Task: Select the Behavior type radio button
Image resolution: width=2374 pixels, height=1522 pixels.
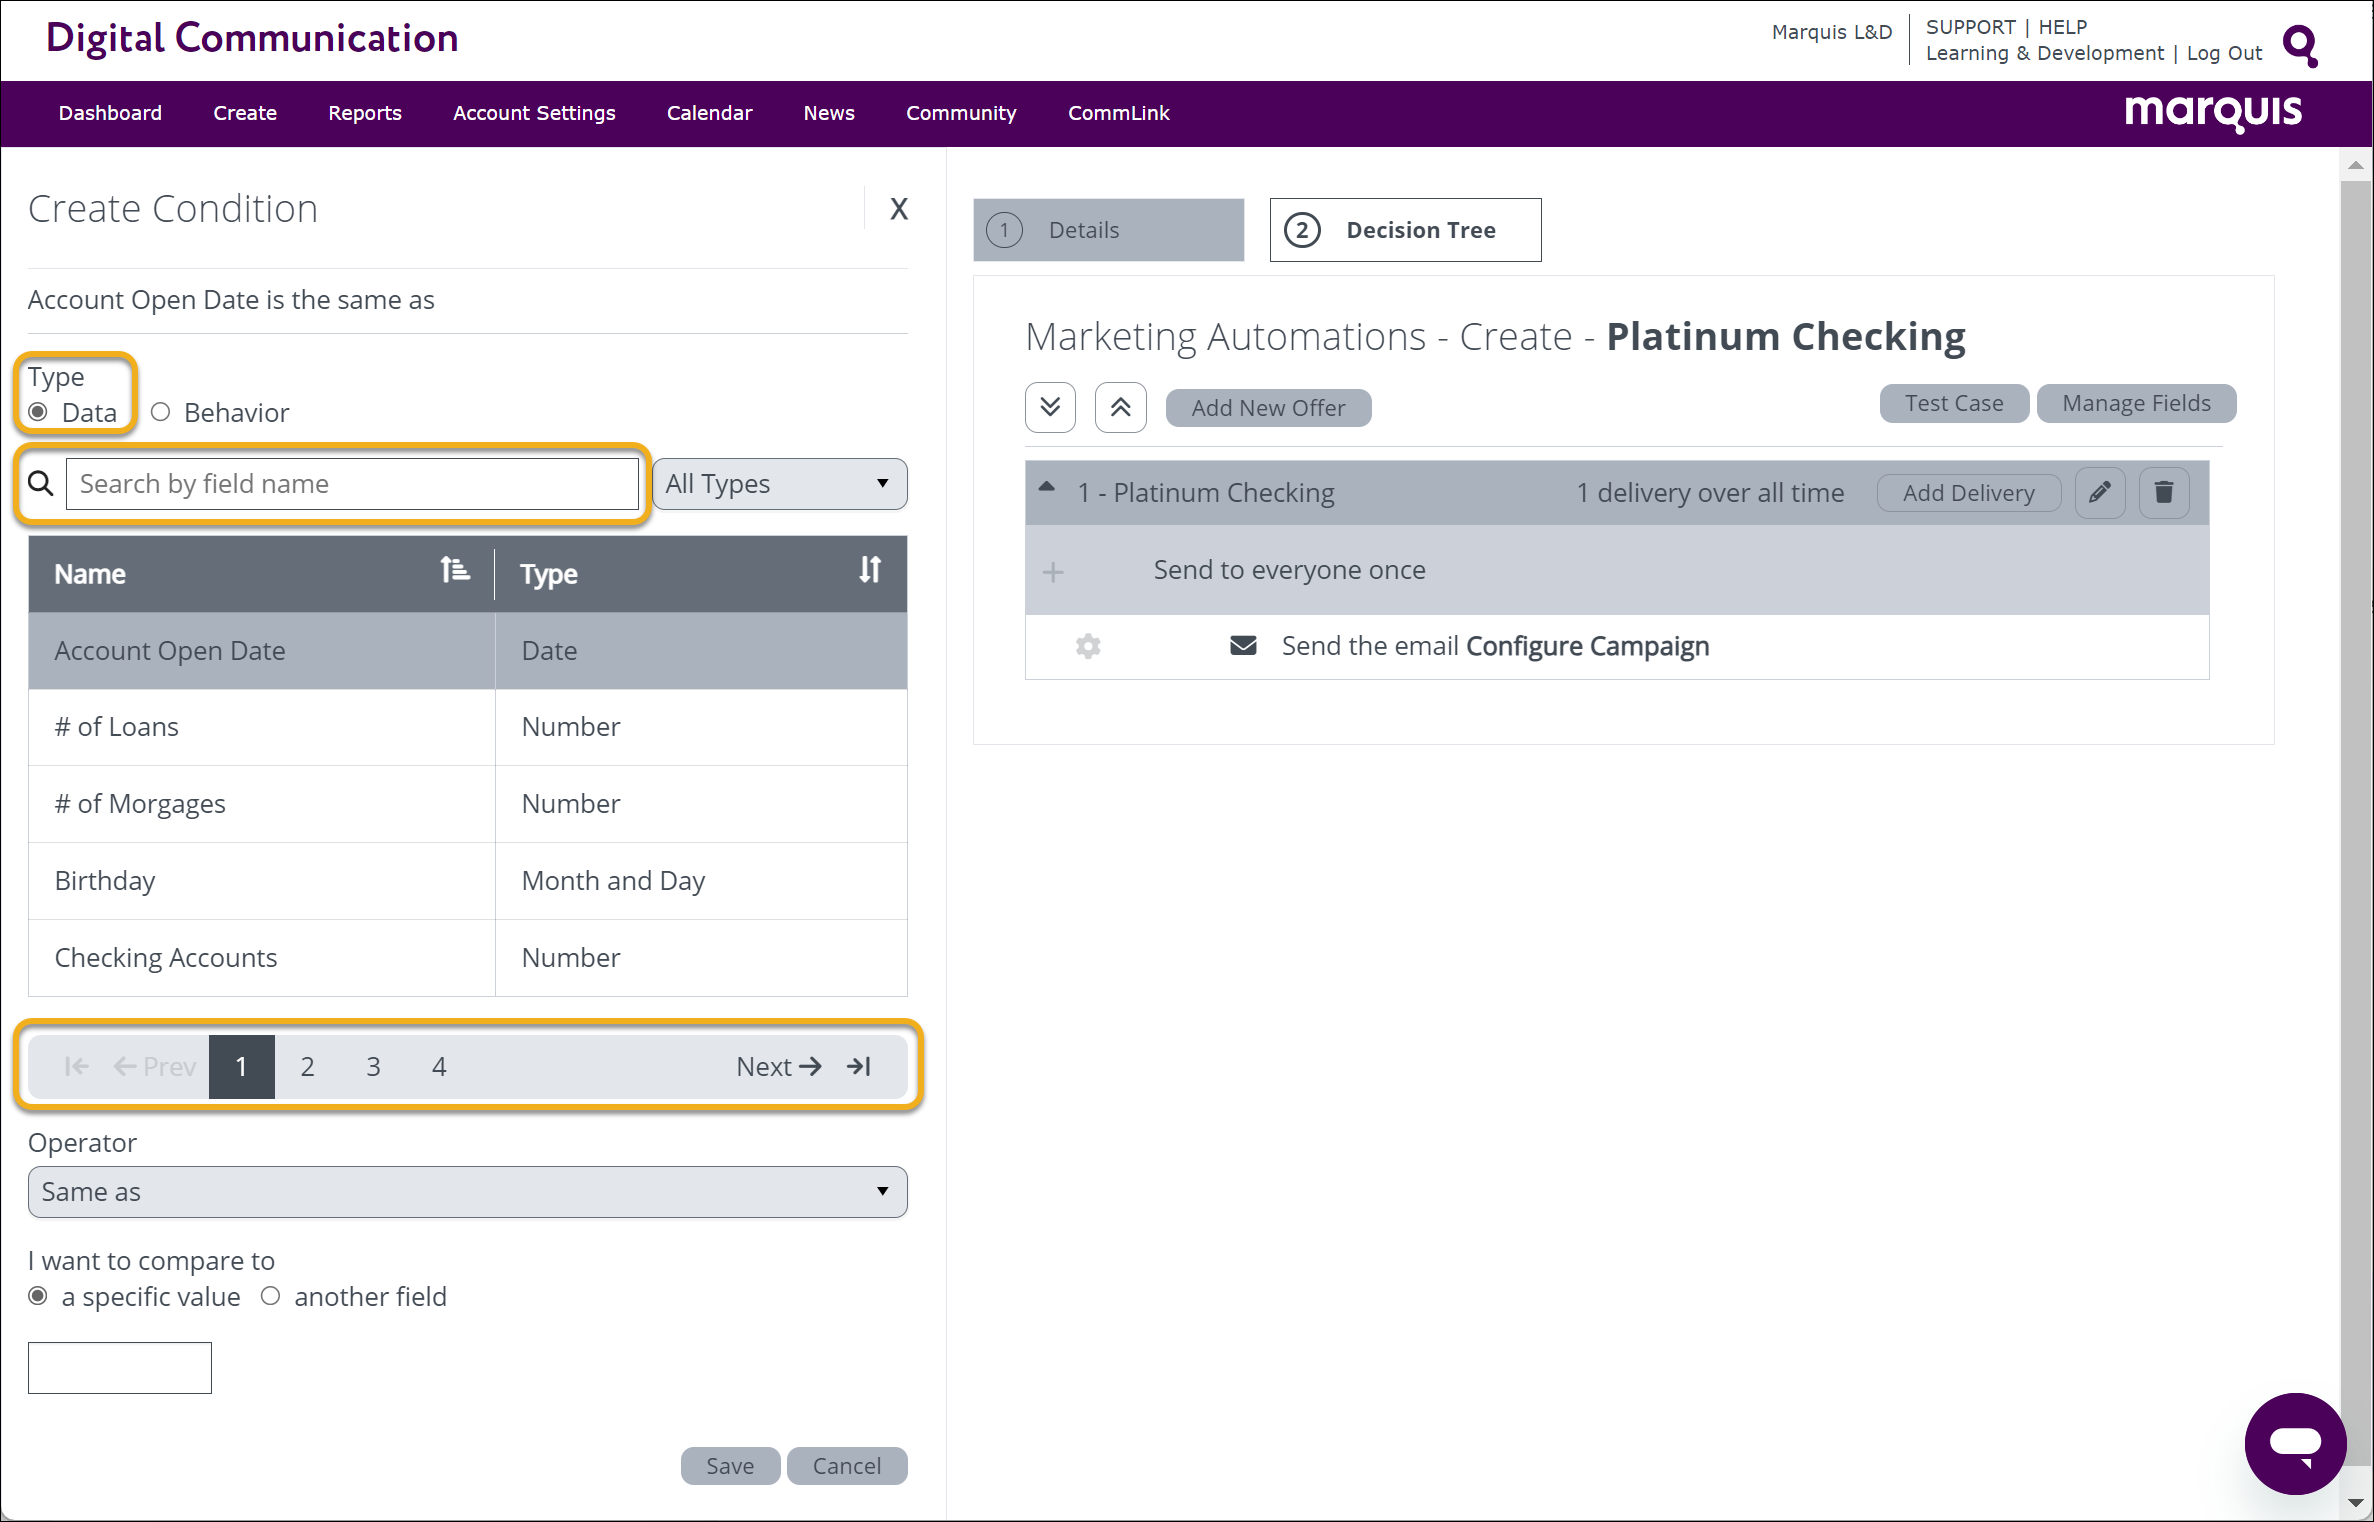Action: tap(160, 412)
